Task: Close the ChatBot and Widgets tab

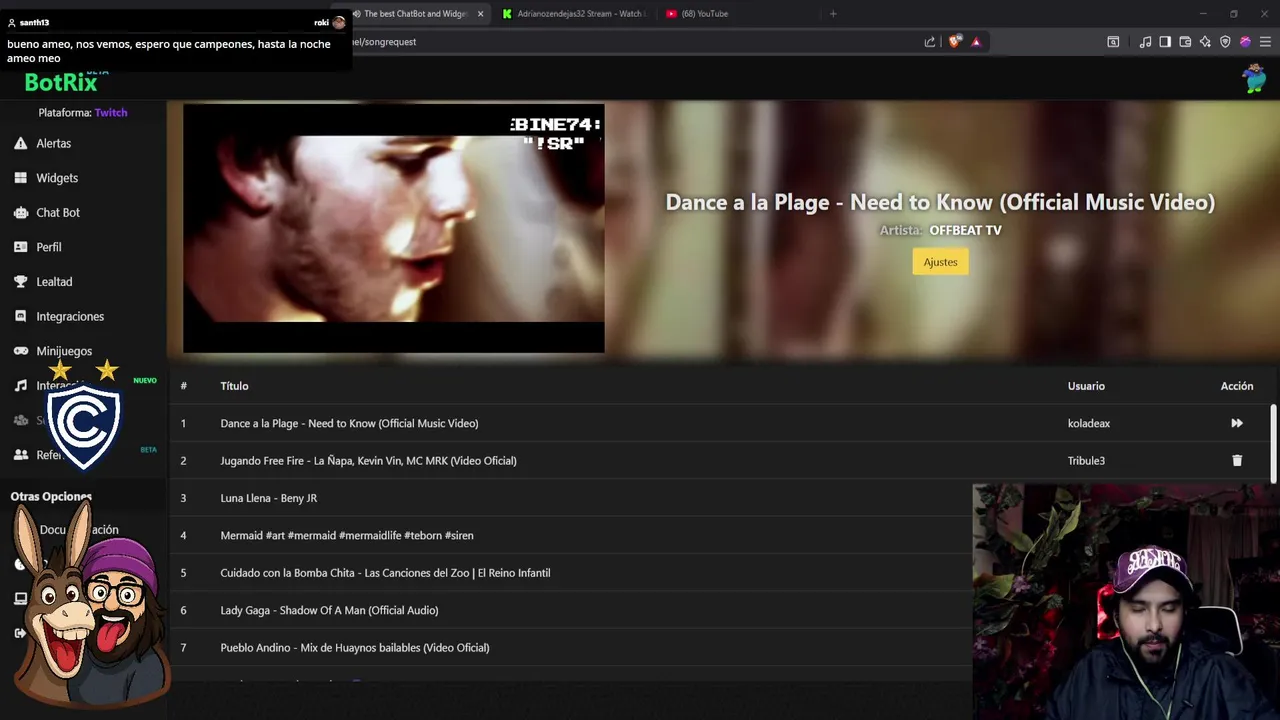Action: 481,14
